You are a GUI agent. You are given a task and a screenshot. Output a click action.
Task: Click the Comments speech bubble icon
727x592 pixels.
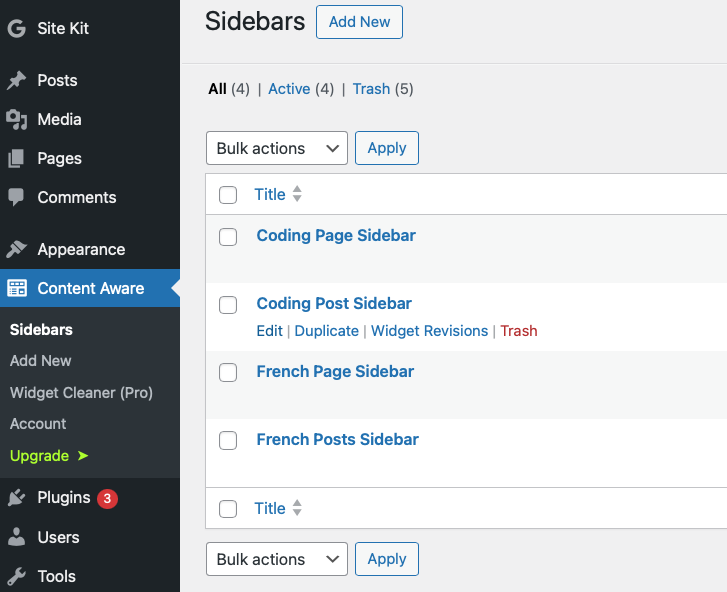click(16, 197)
